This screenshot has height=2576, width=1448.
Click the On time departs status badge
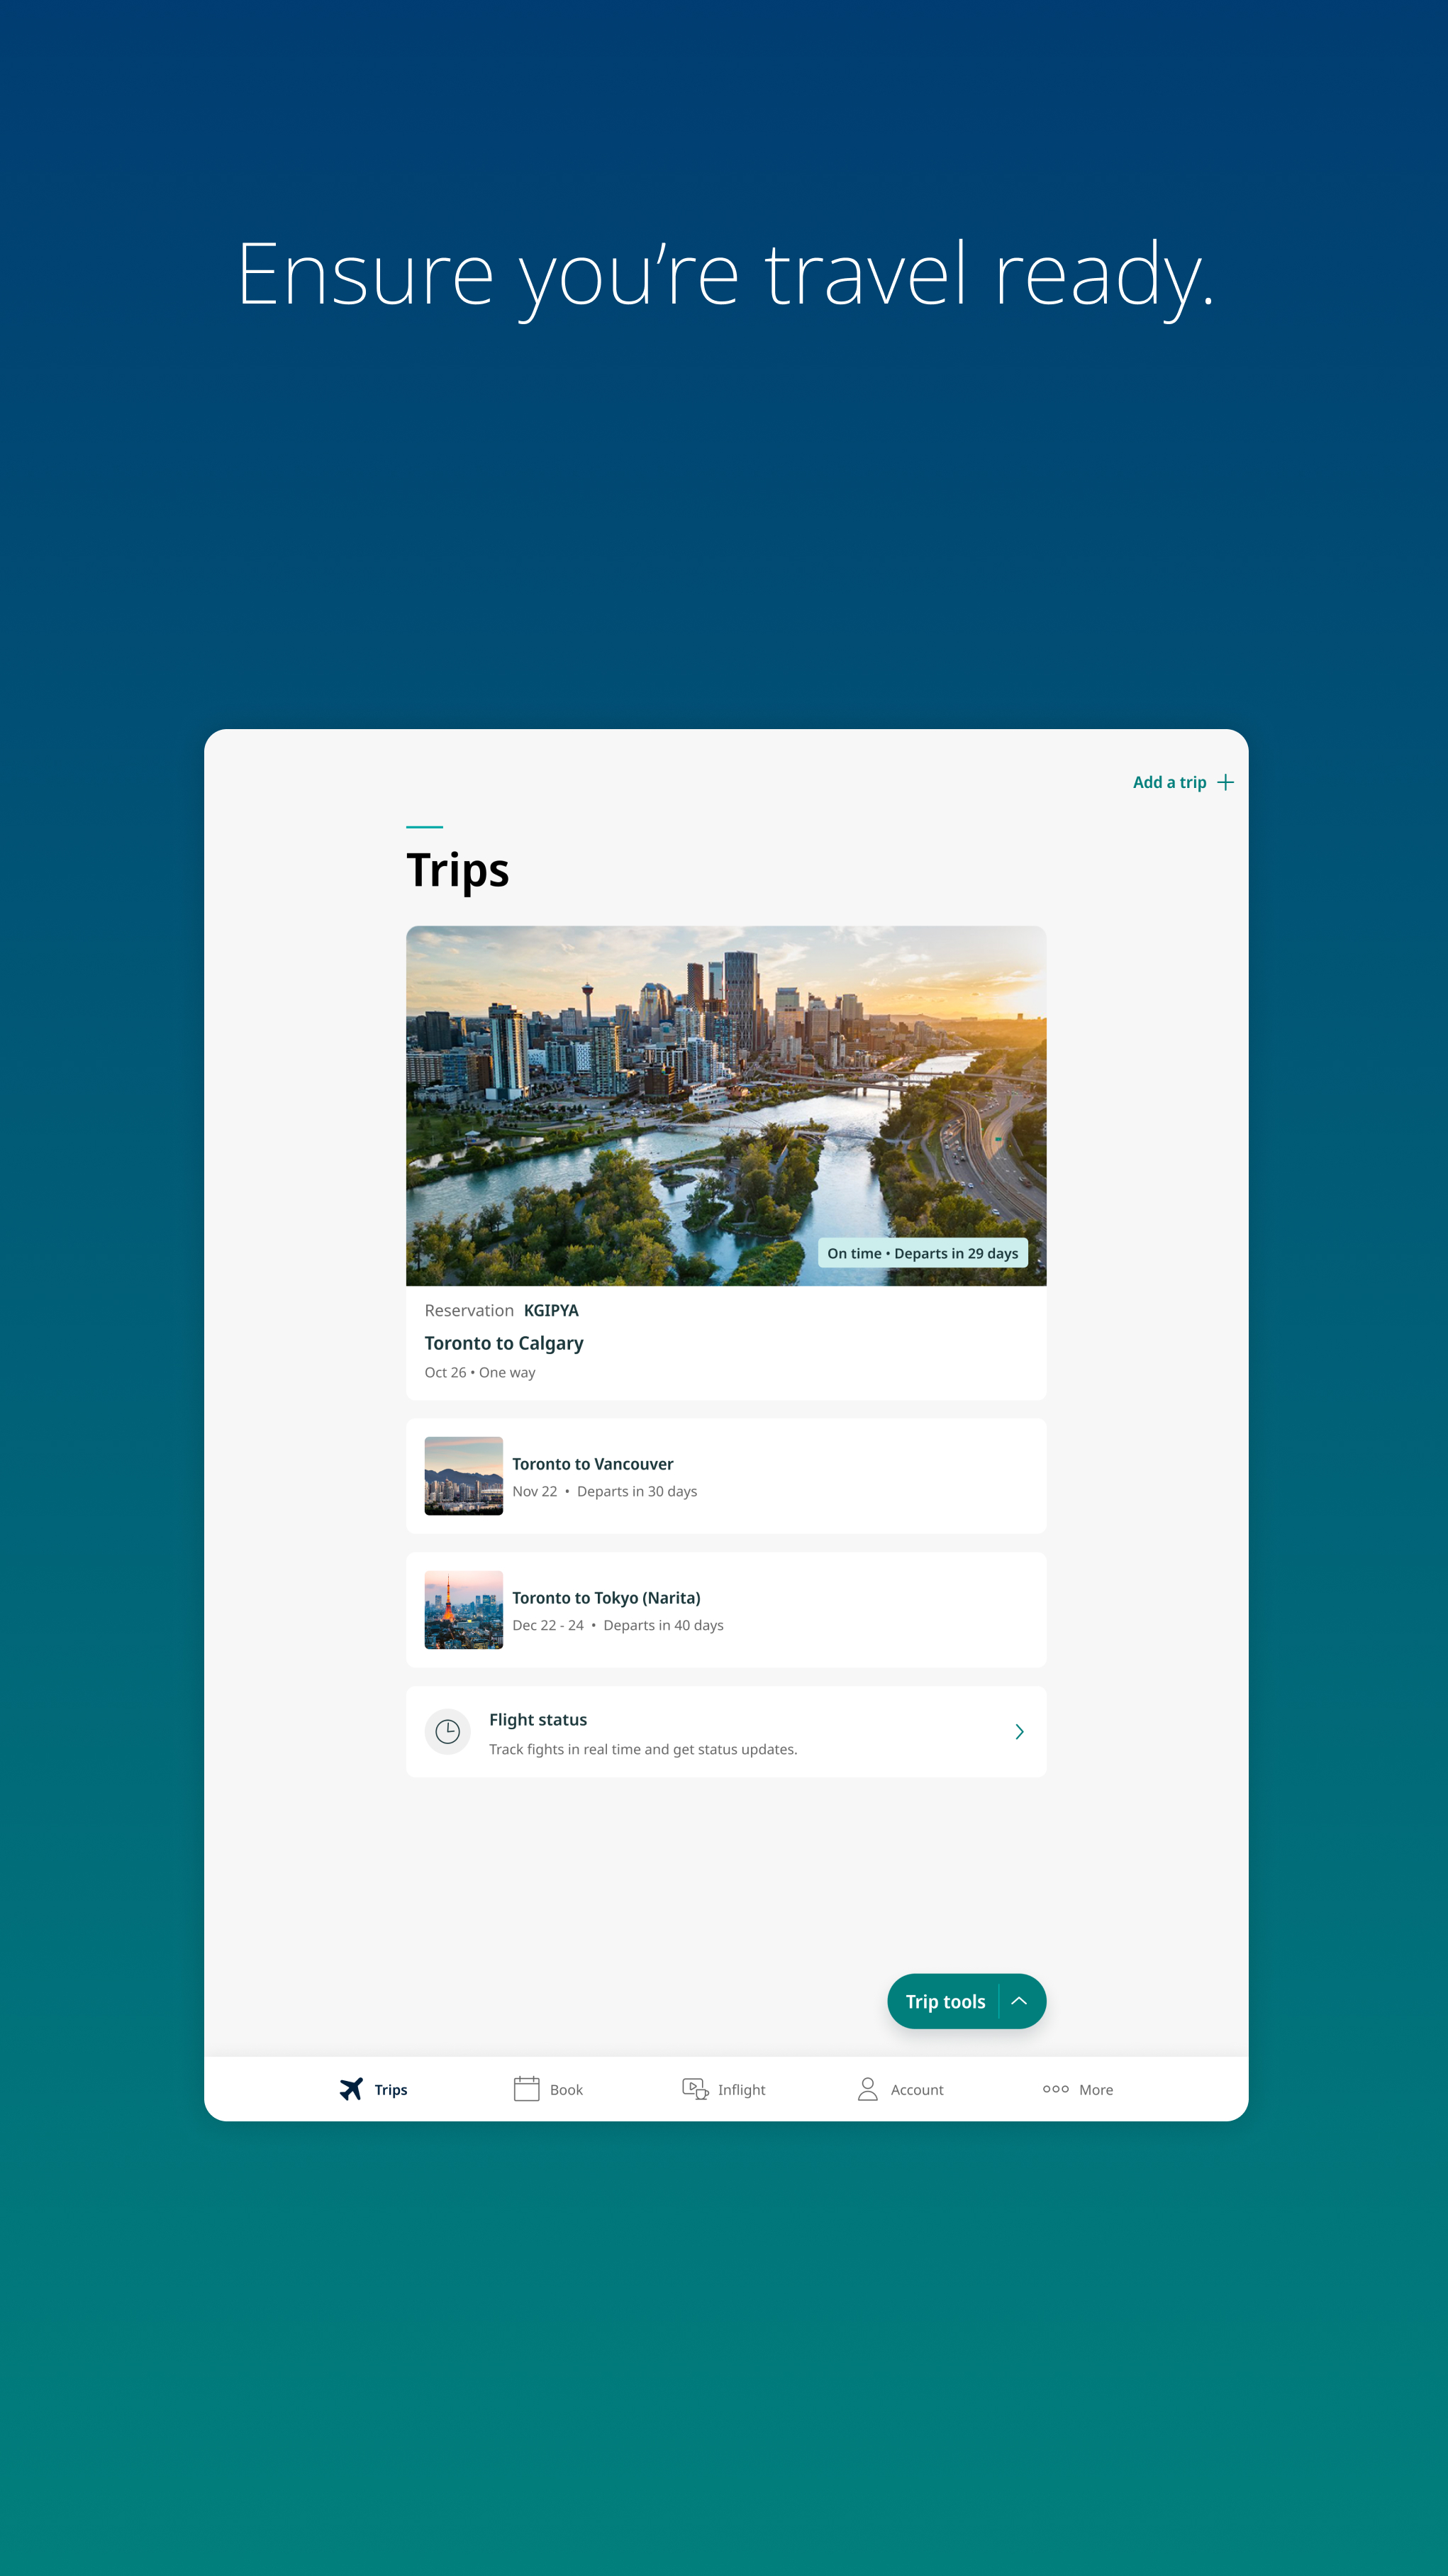(922, 1253)
